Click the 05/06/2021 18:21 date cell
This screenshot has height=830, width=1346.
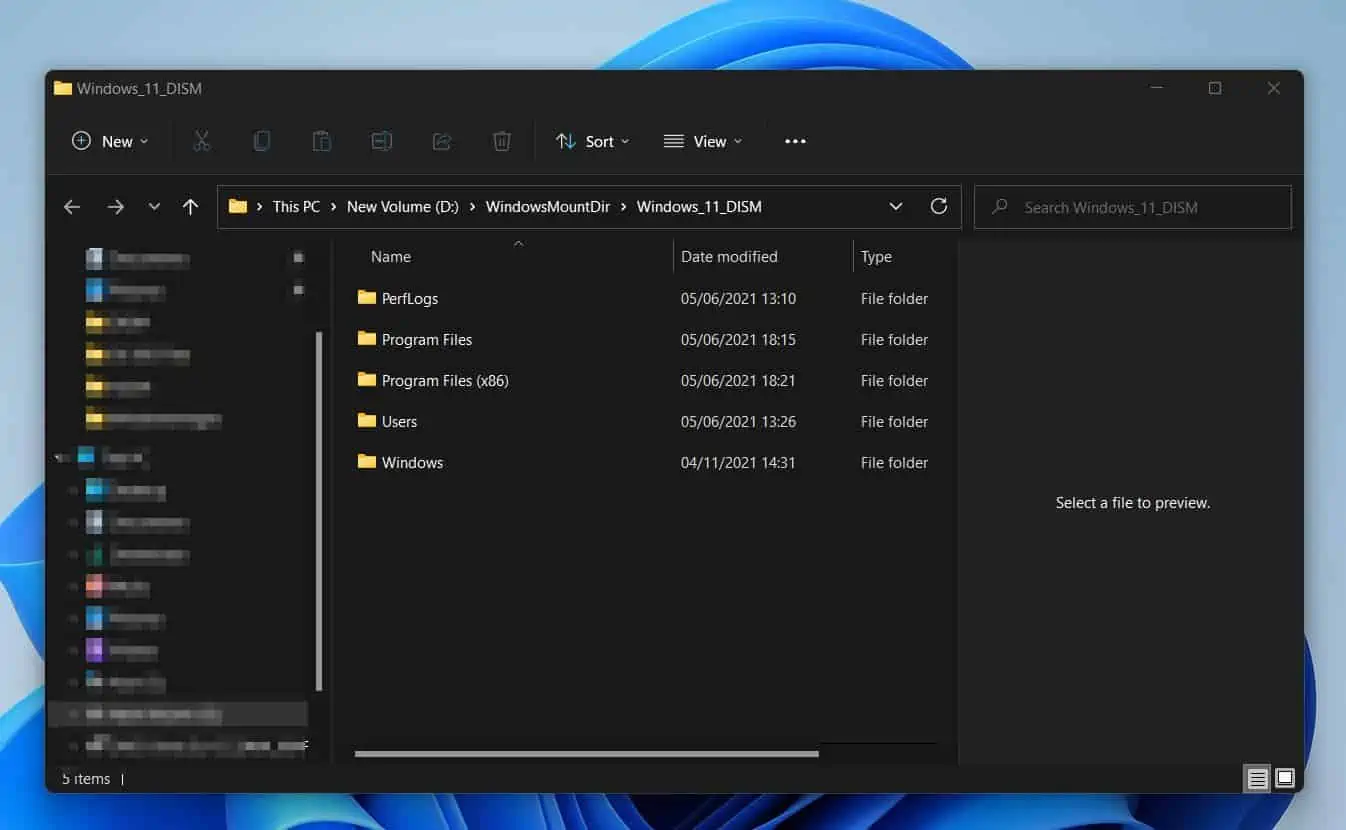(738, 380)
